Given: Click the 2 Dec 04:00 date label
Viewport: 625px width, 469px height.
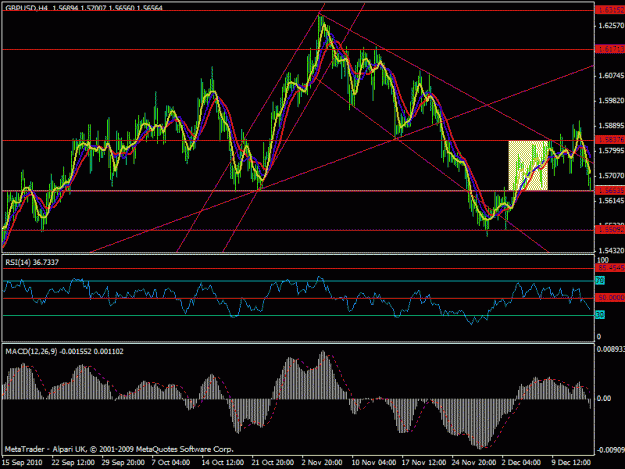Looking at the screenshot, I should [522, 463].
